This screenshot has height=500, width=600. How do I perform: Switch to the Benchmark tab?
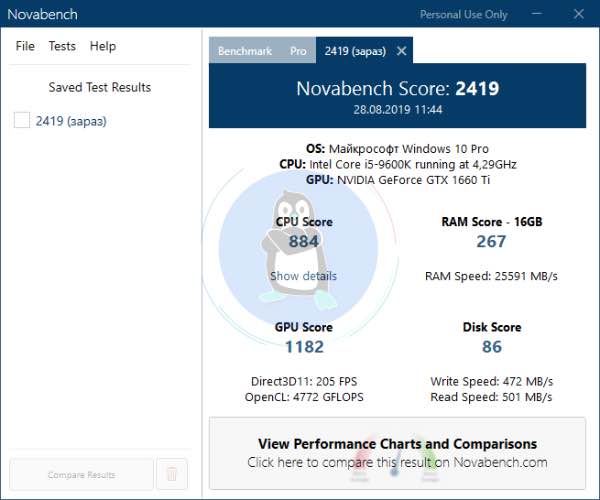point(244,51)
